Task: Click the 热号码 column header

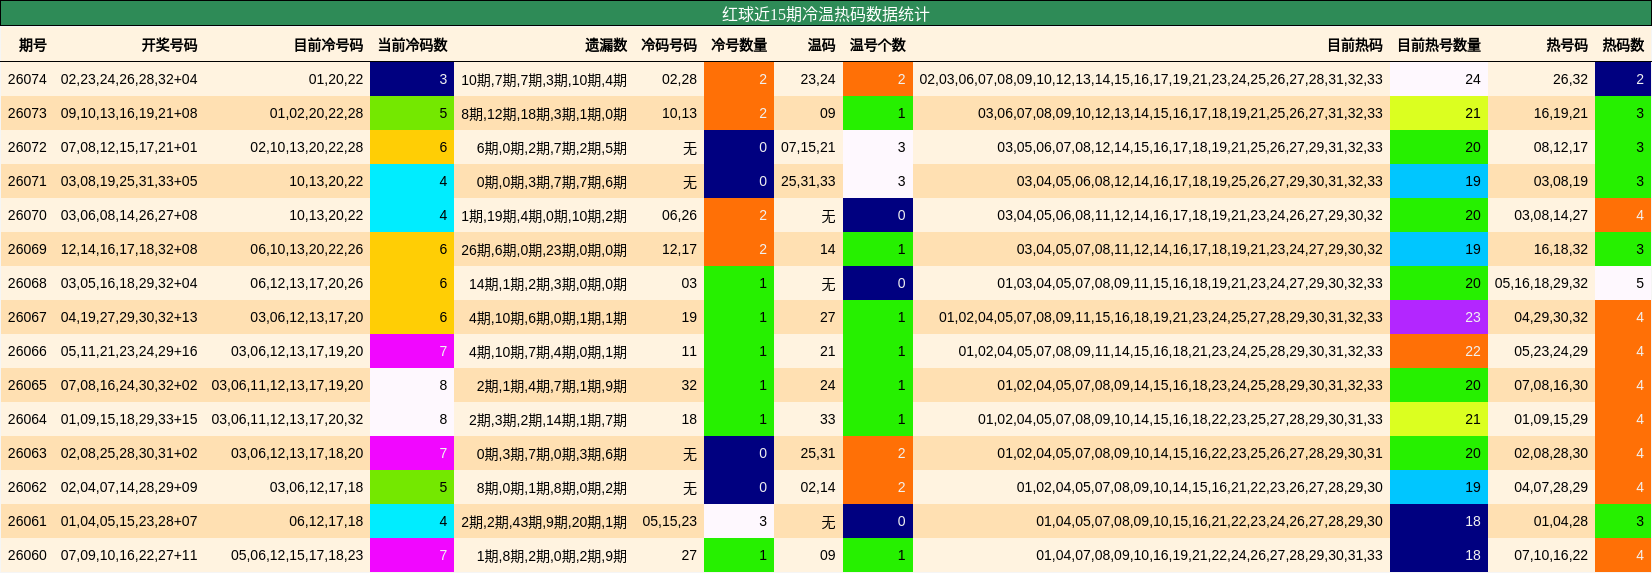Action: 1567,45
